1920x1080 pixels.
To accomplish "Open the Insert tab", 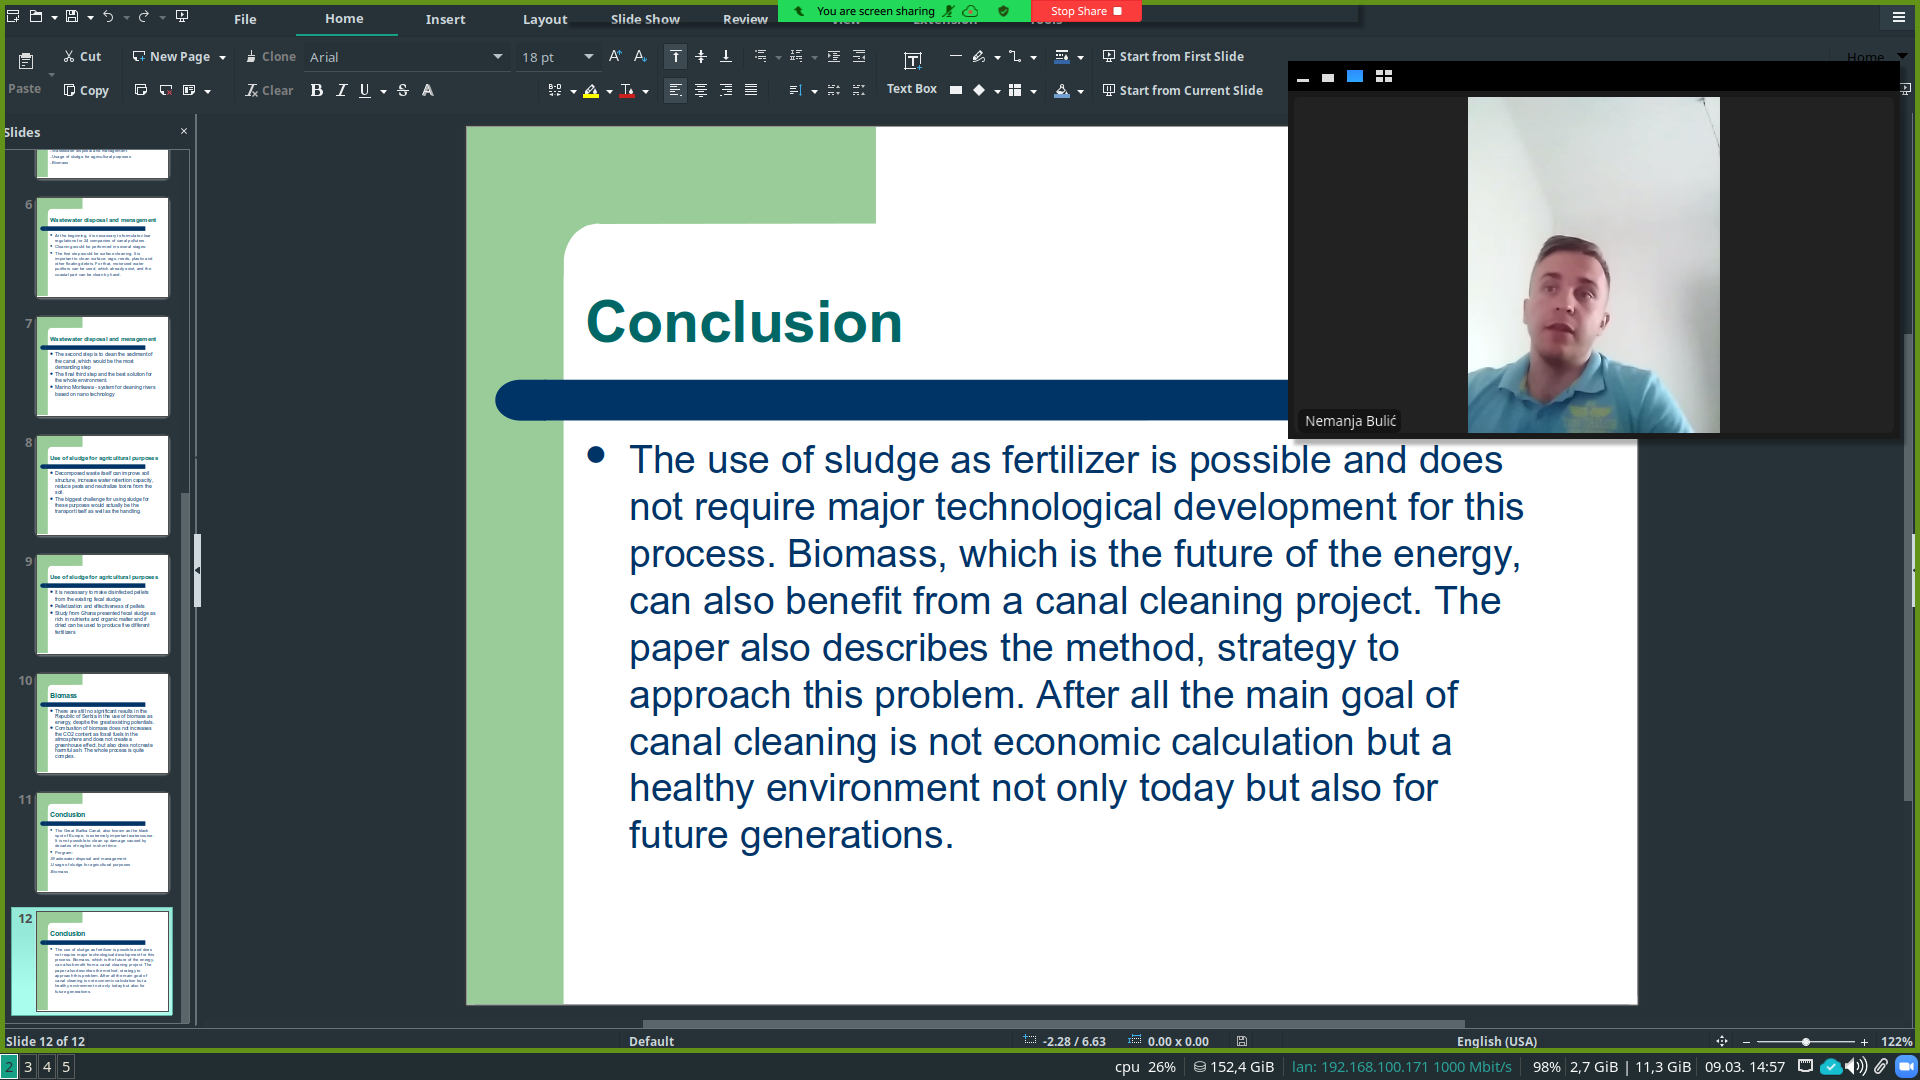I will pos(445,19).
